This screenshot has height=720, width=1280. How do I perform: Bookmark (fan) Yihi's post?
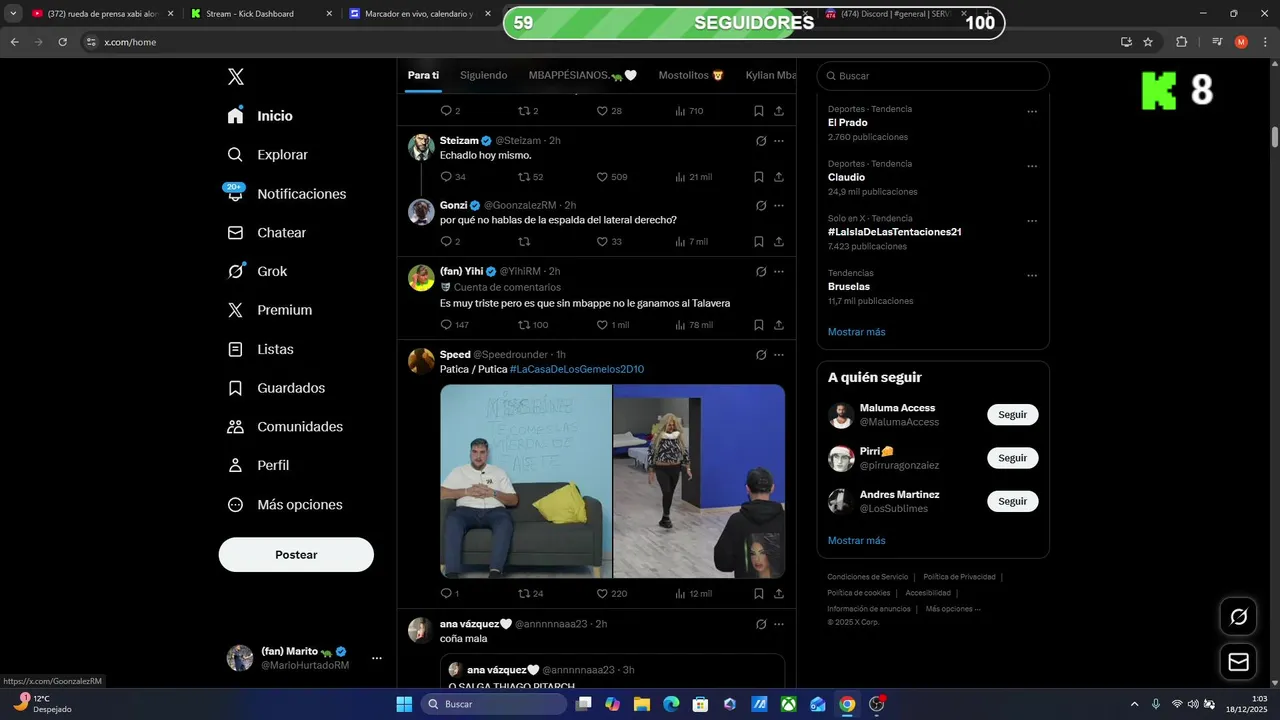pyautogui.click(x=759, y=325)
